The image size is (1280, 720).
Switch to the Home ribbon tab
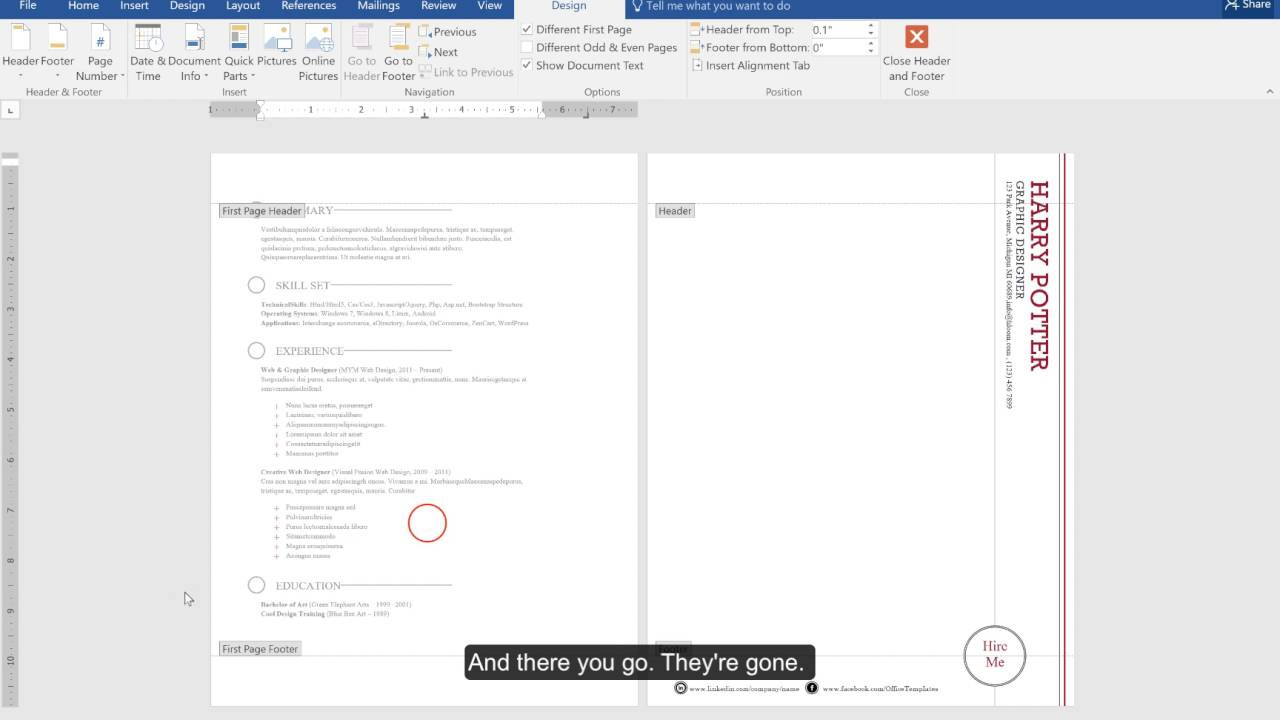click(83, 6)
